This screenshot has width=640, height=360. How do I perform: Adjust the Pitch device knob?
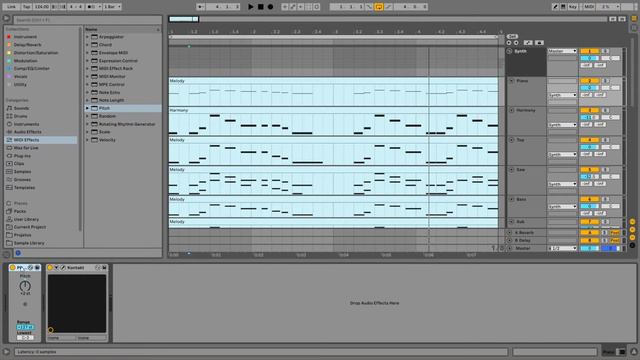pos(25,287)
